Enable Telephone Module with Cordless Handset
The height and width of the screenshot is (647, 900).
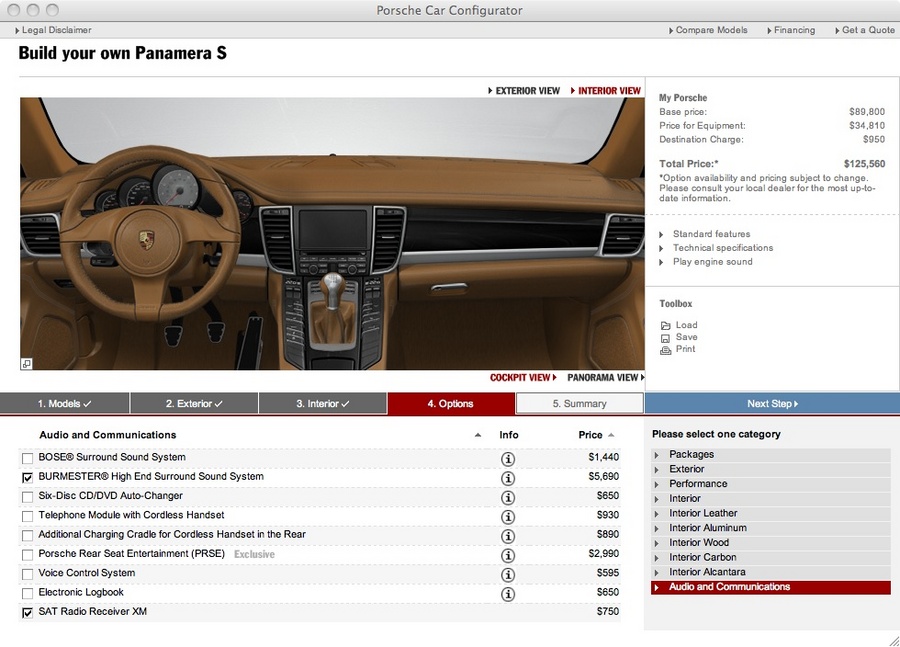pos(27,516)
